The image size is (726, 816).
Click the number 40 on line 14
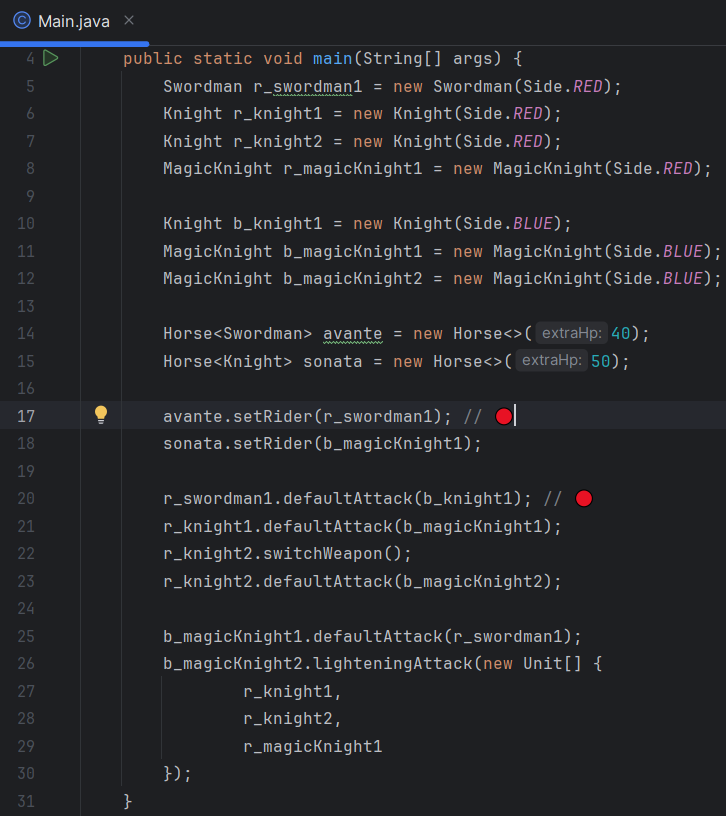(620, 334)
